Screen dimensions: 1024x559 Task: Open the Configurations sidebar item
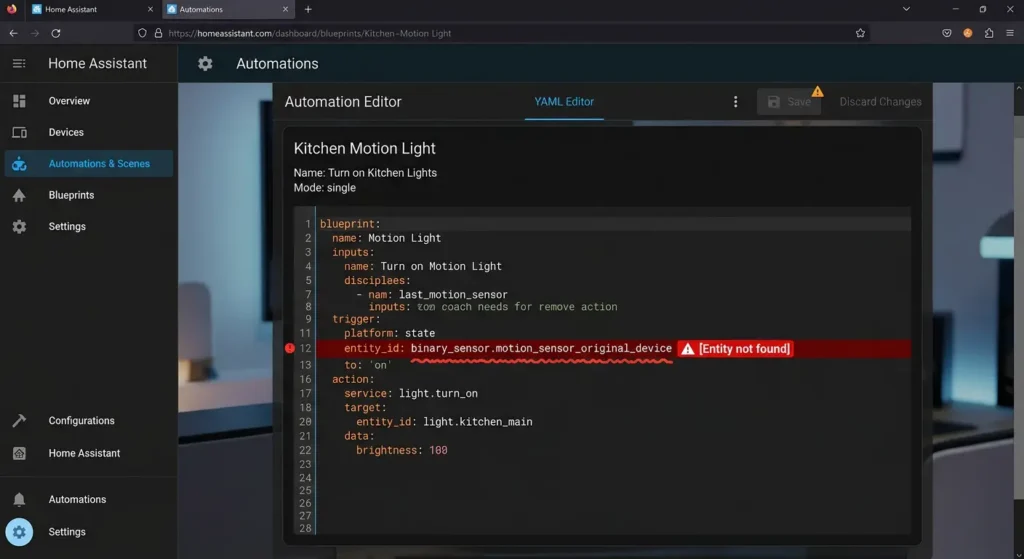pos(82,421)
